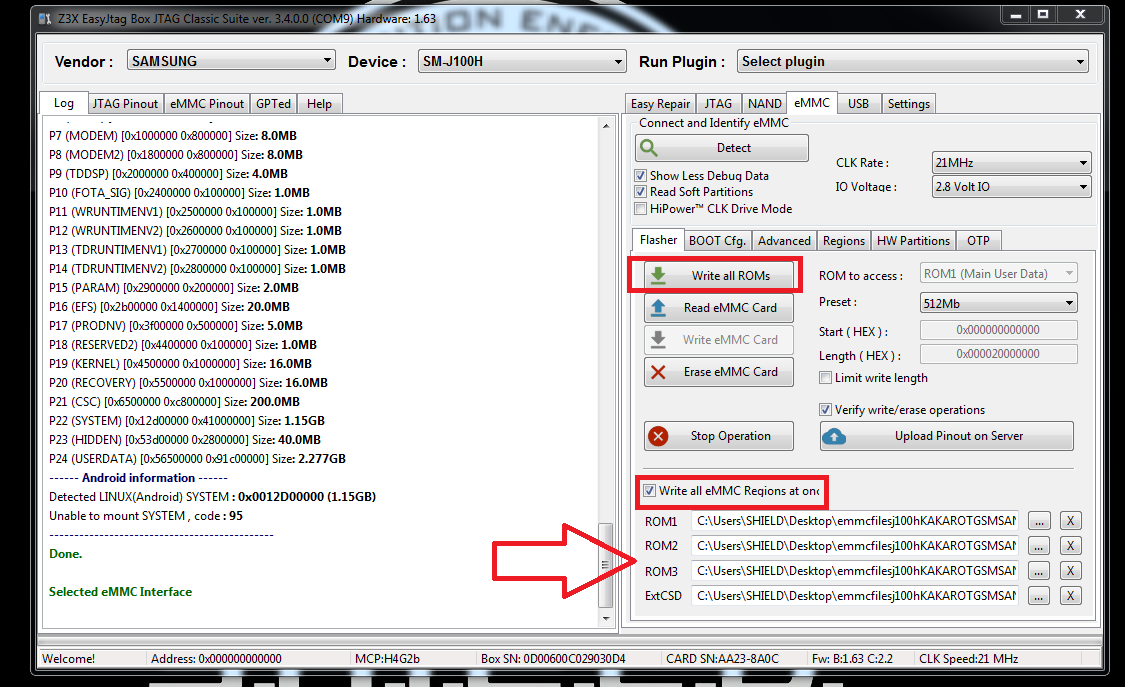Click Erase eMMC Card button

tap(719, 371)
